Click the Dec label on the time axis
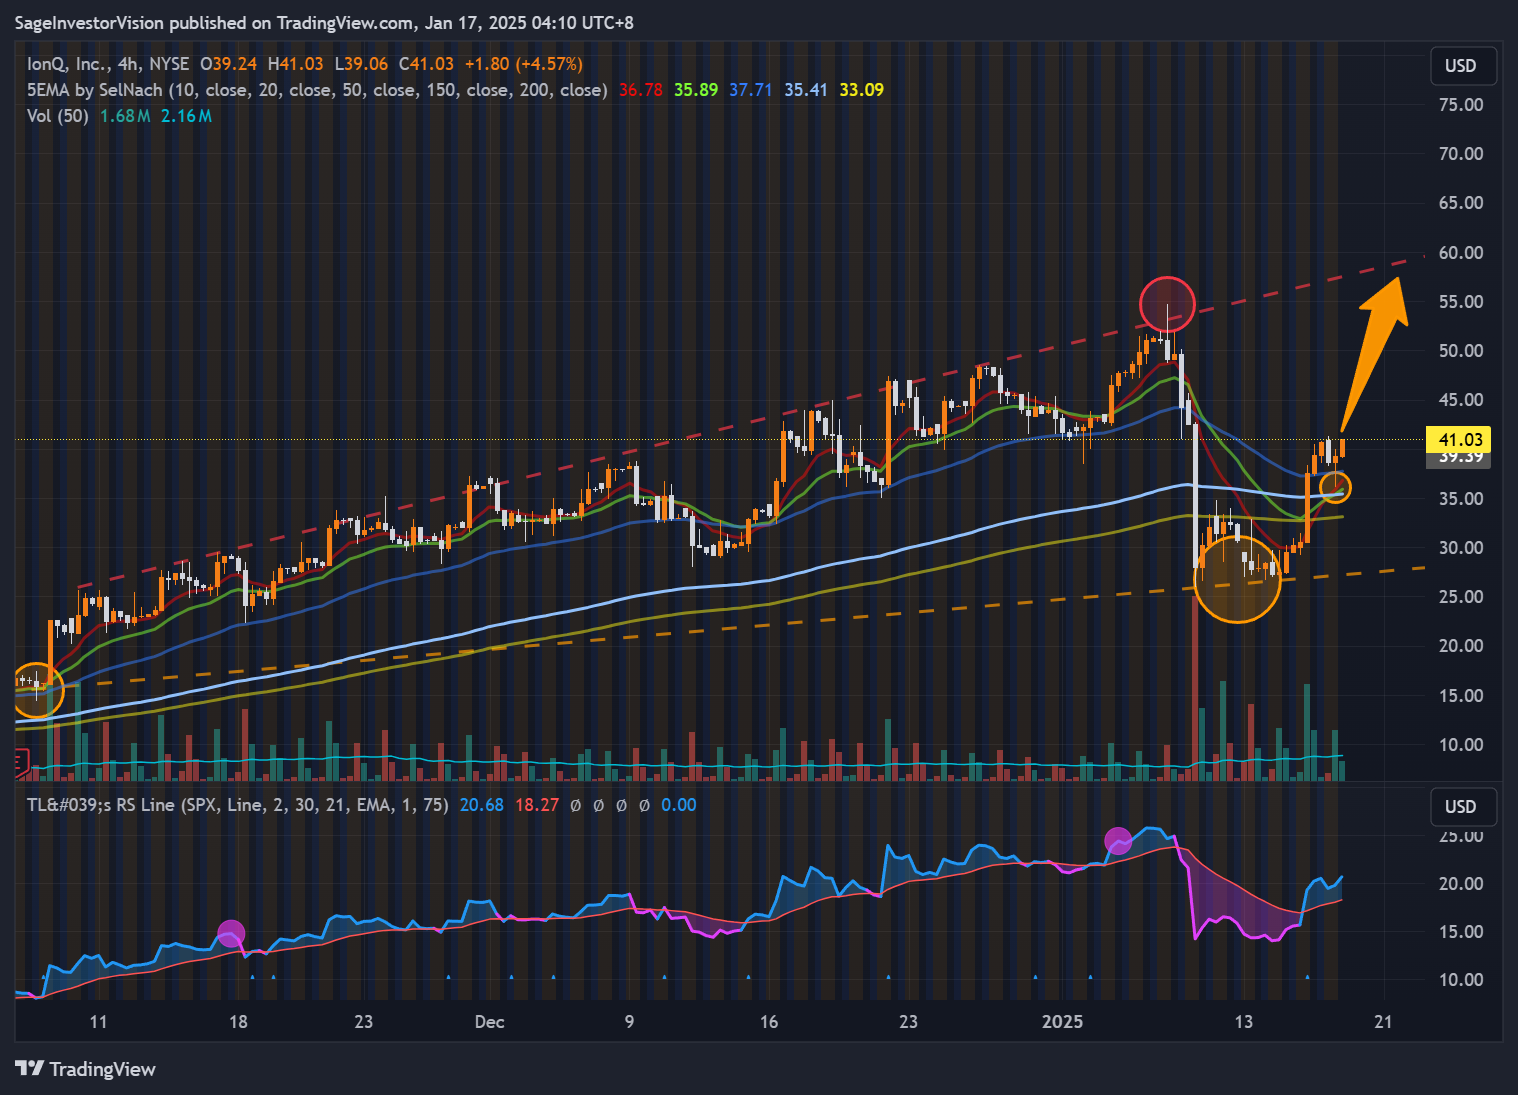The image size is (1518, 1095). coord(489,1022)
